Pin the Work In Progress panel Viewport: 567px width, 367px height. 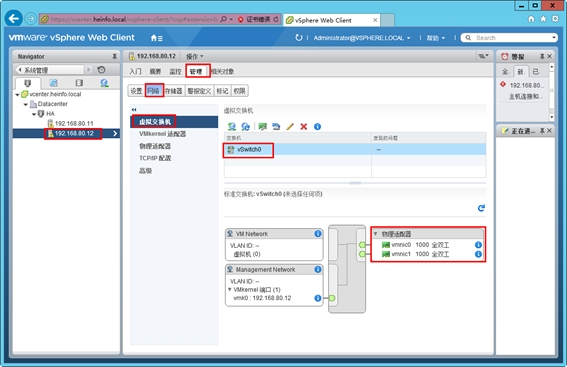tap(542, 131)
